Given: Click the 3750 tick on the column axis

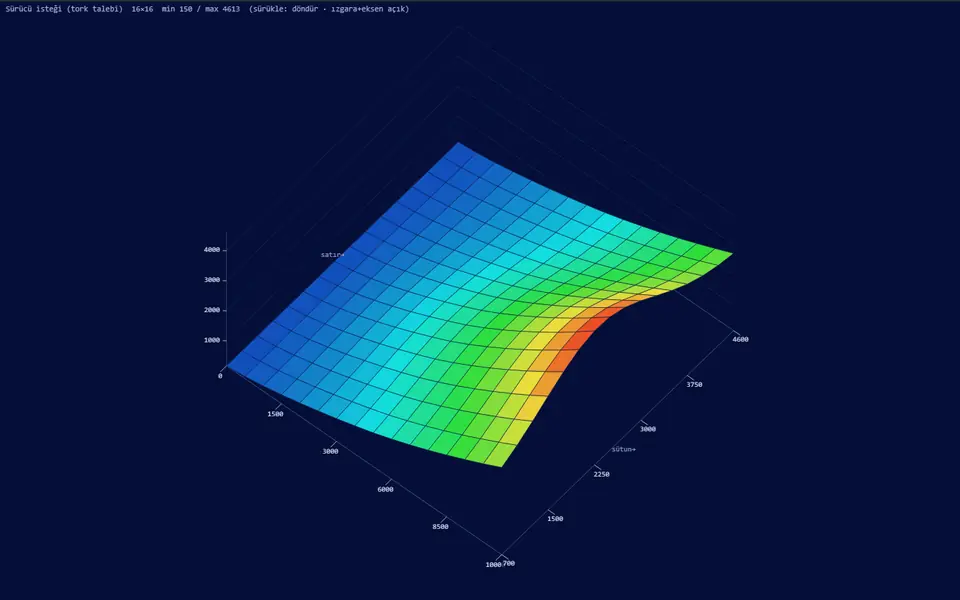Looking at the screenshot, I should (694, 384).
